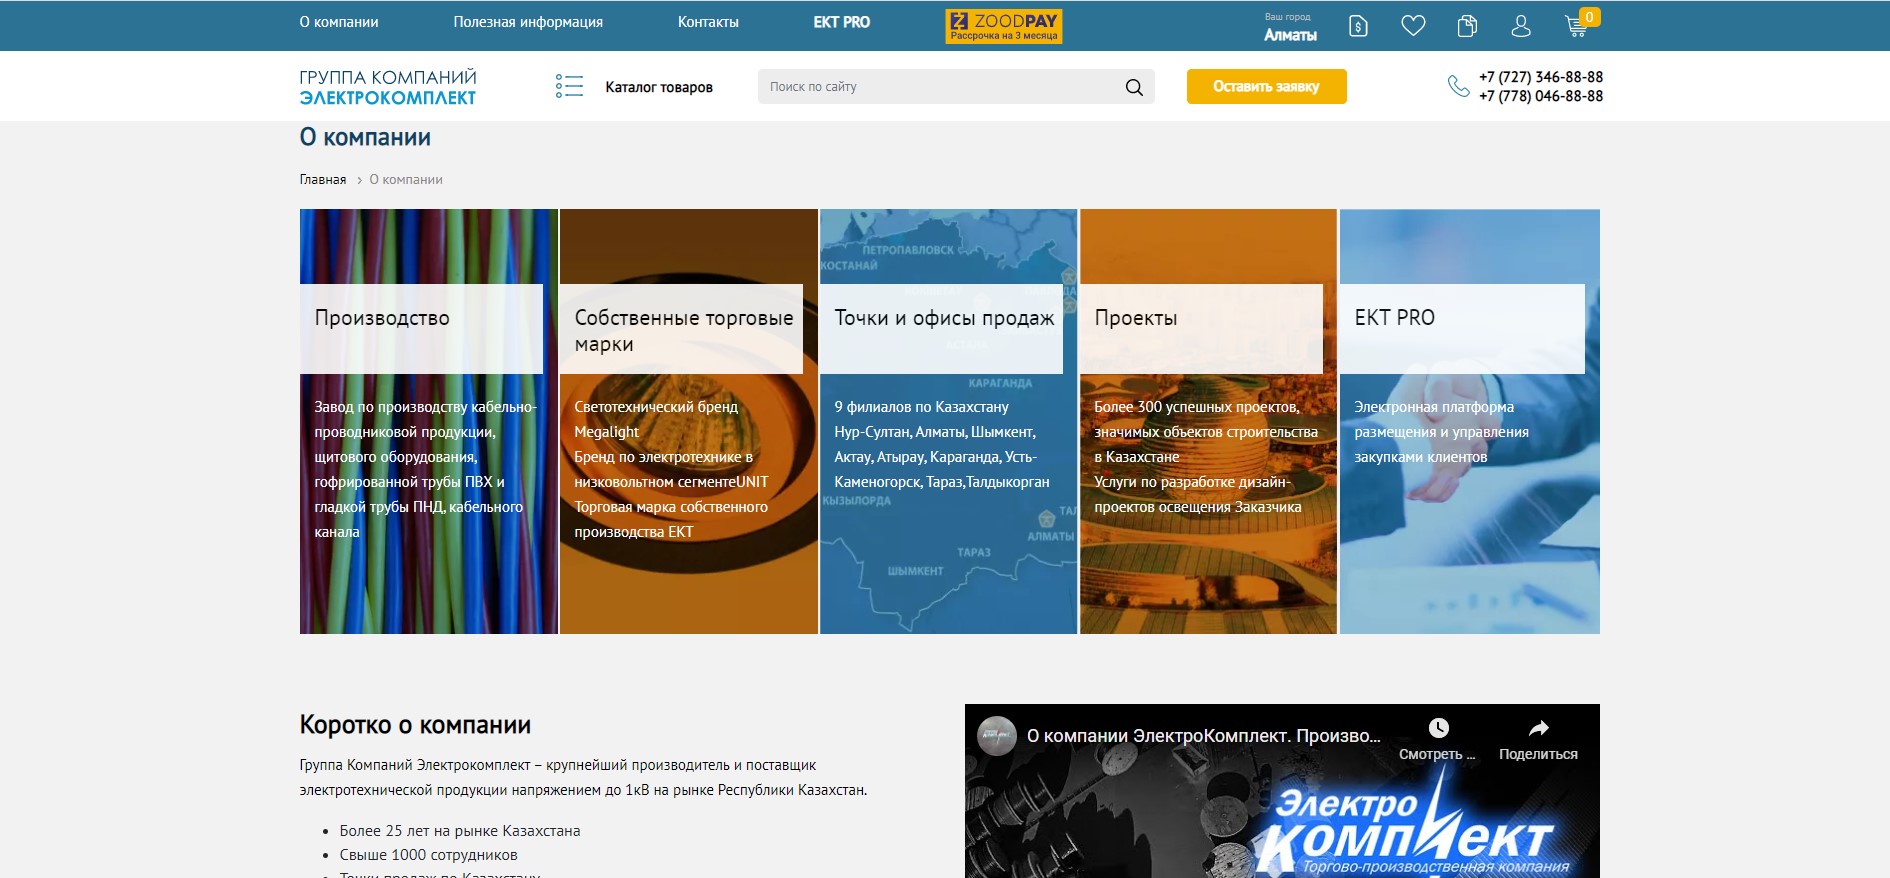The image size is (1890, 878).
Task: Click the magnifier search icon
Action: [1134, 87]
